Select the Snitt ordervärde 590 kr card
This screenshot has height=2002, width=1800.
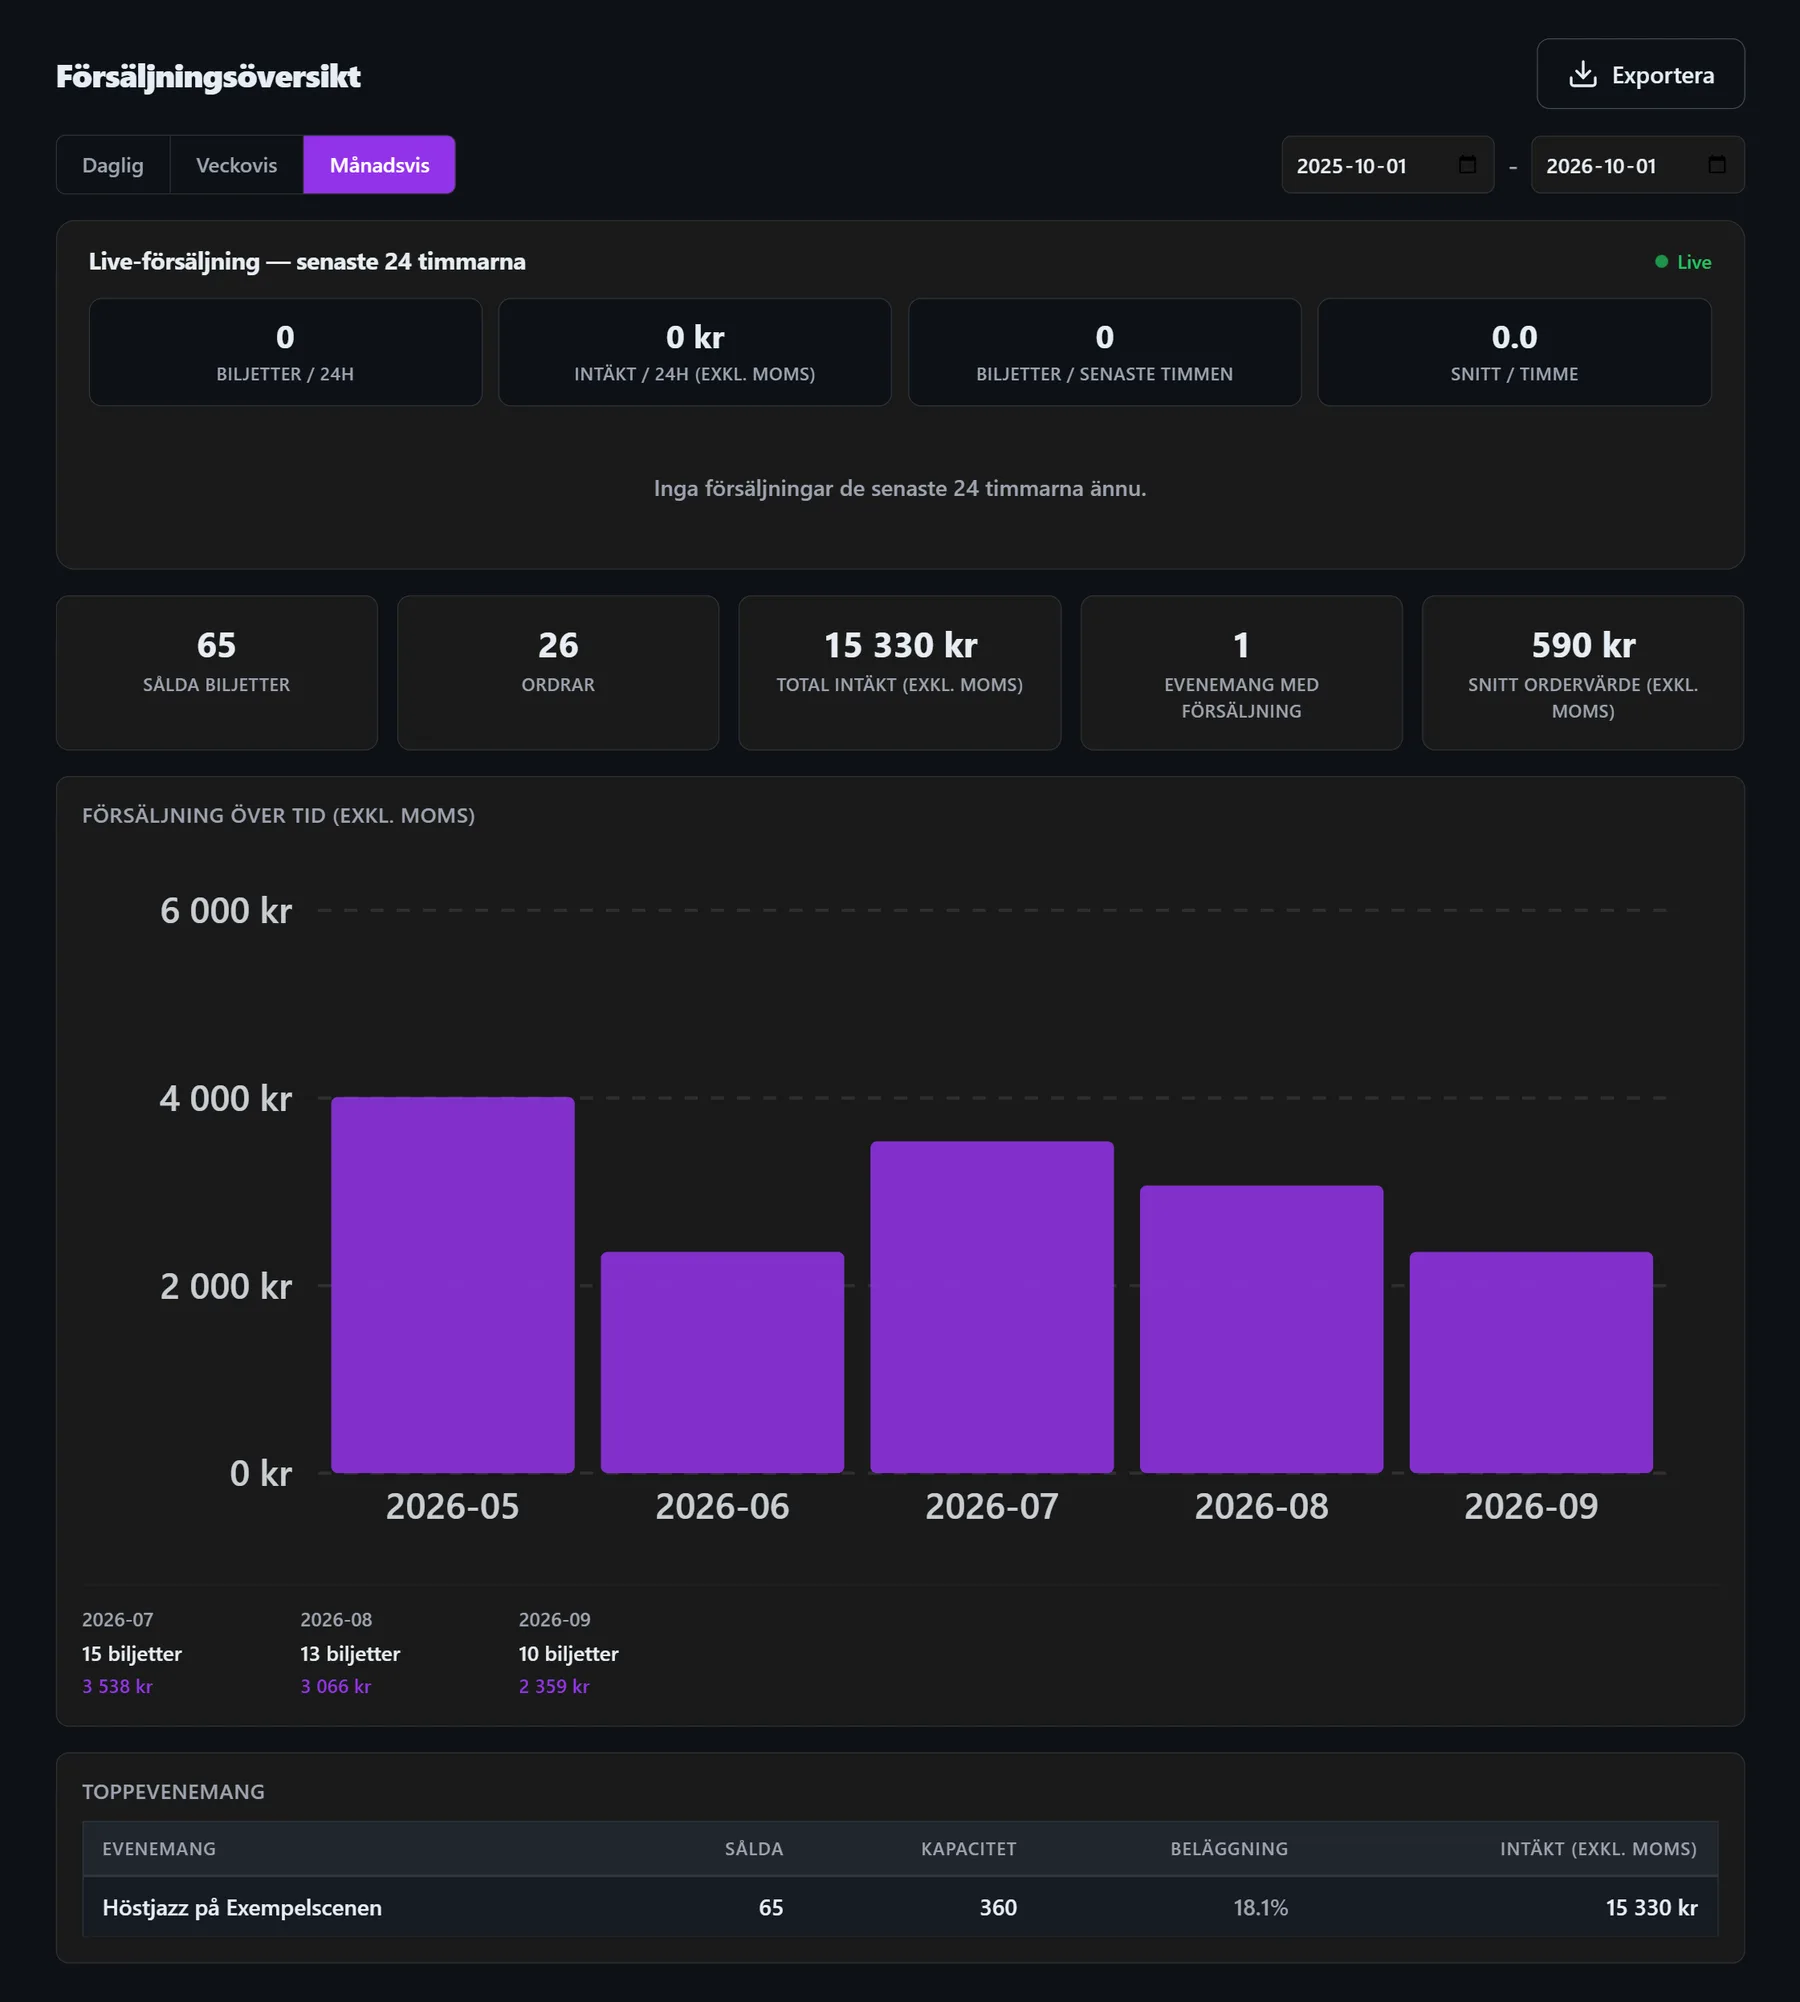tap(1583, 673)
